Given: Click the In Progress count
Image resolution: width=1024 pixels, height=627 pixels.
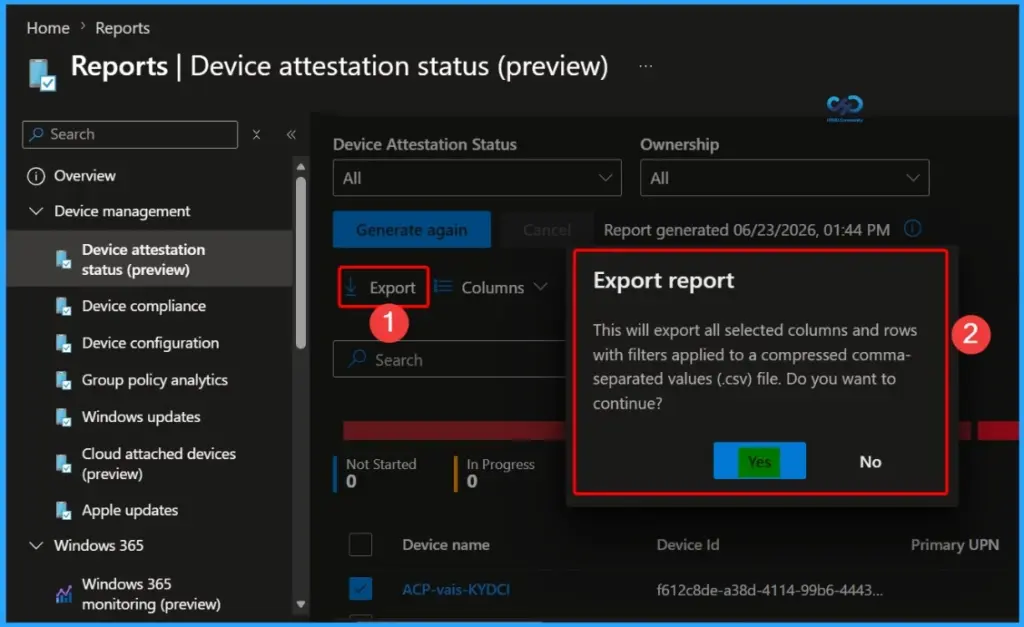Looking at the screenshot, I should (472, 481).
